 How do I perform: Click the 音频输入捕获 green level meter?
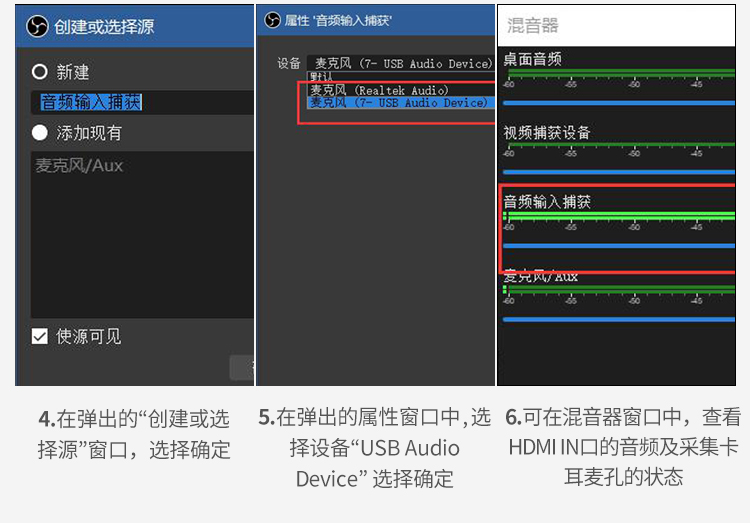(x=619, y=215)
